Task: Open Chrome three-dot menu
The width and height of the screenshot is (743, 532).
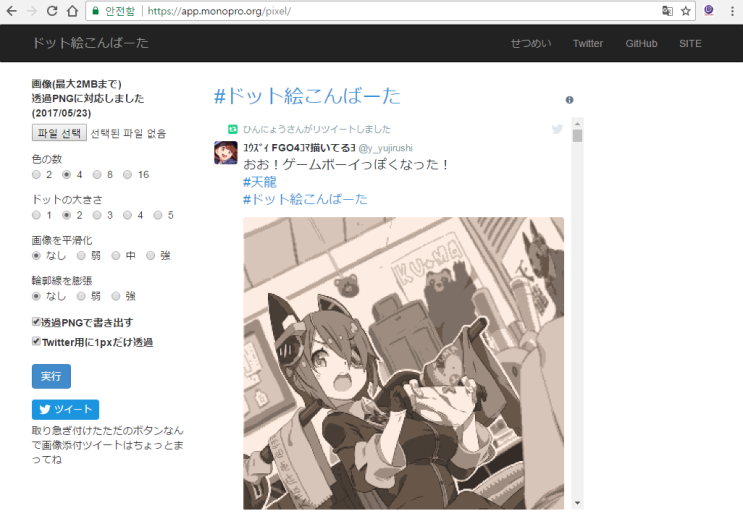Action: (x=732, y=11)
